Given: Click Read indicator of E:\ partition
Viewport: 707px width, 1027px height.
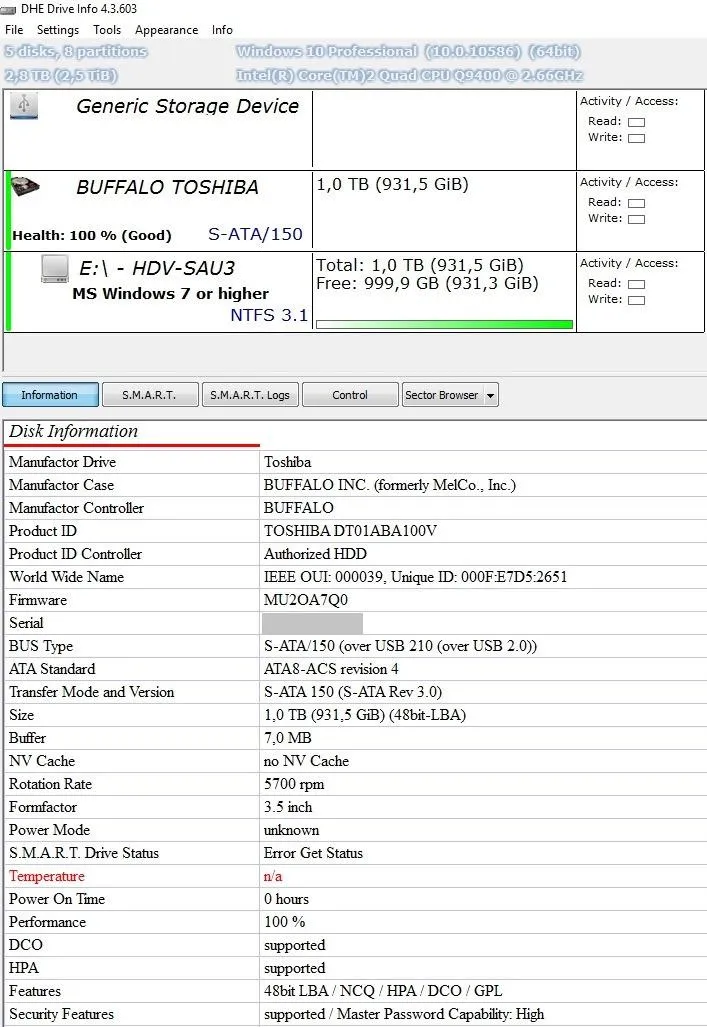Looking at the screenshot, I should 636,284.
